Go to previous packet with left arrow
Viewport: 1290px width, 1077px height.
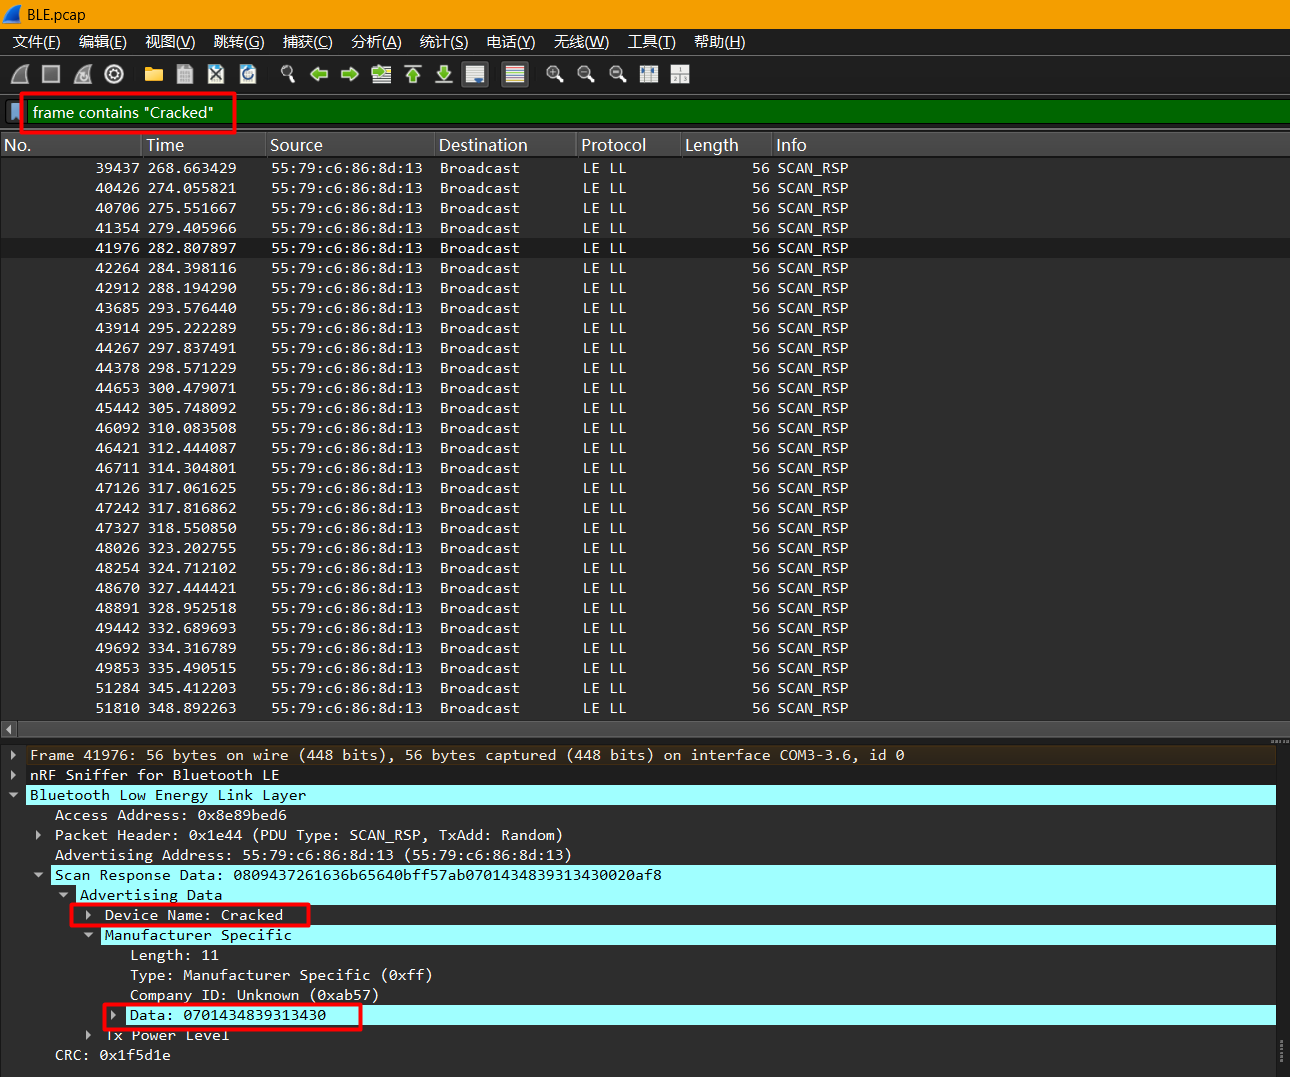pos(319,74)
